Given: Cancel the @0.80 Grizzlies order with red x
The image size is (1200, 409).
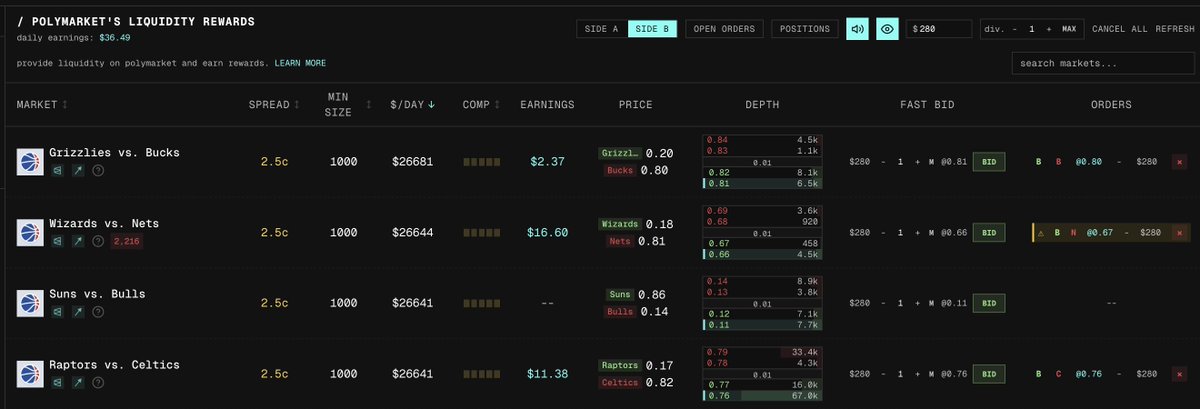Looking at the screenshot, I should tap(1179, 162).
